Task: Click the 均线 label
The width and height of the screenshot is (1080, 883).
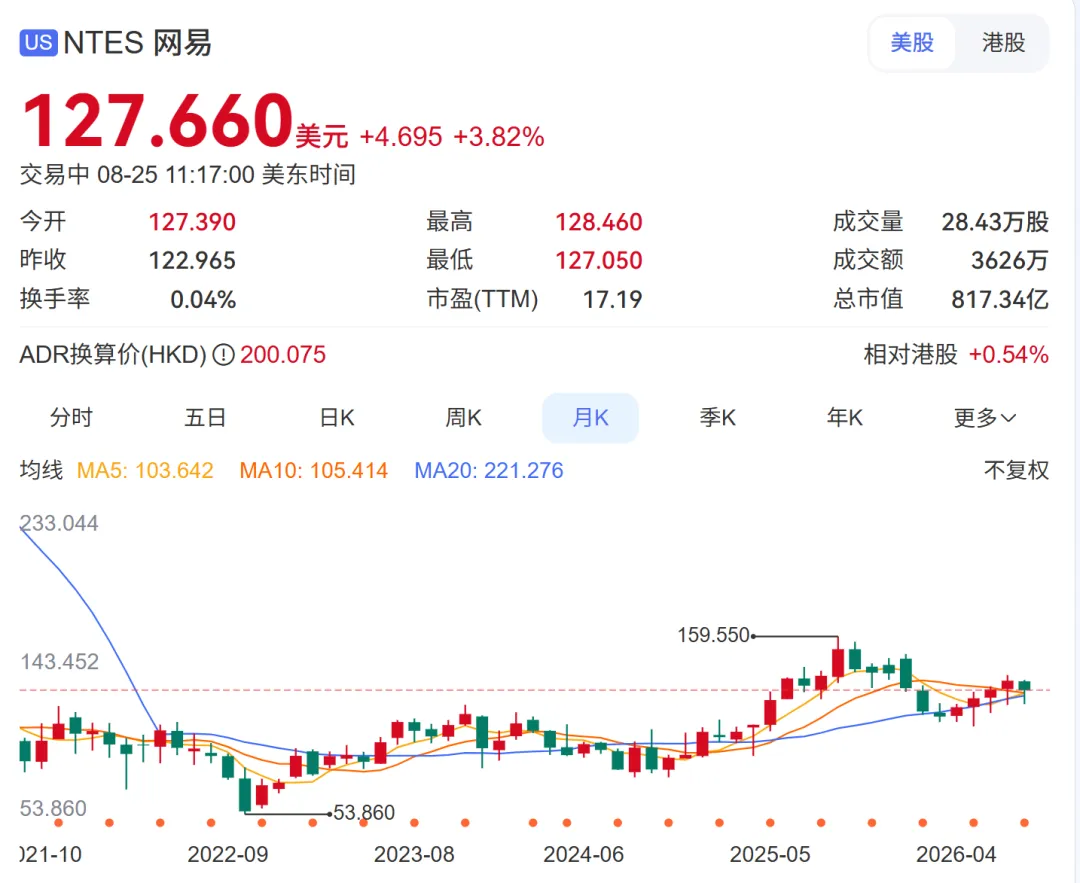Action: (x=41, y=470)
